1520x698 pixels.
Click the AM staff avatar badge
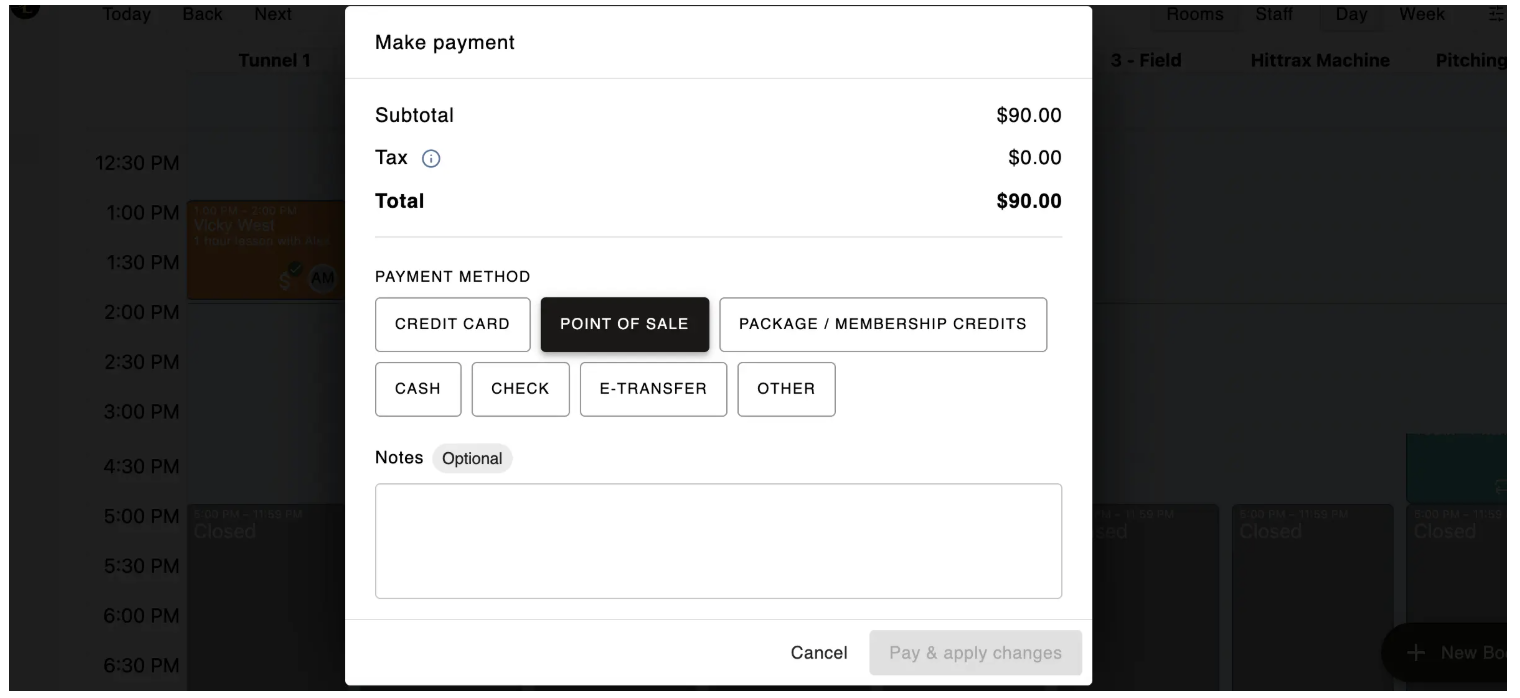tap(322, 279)
